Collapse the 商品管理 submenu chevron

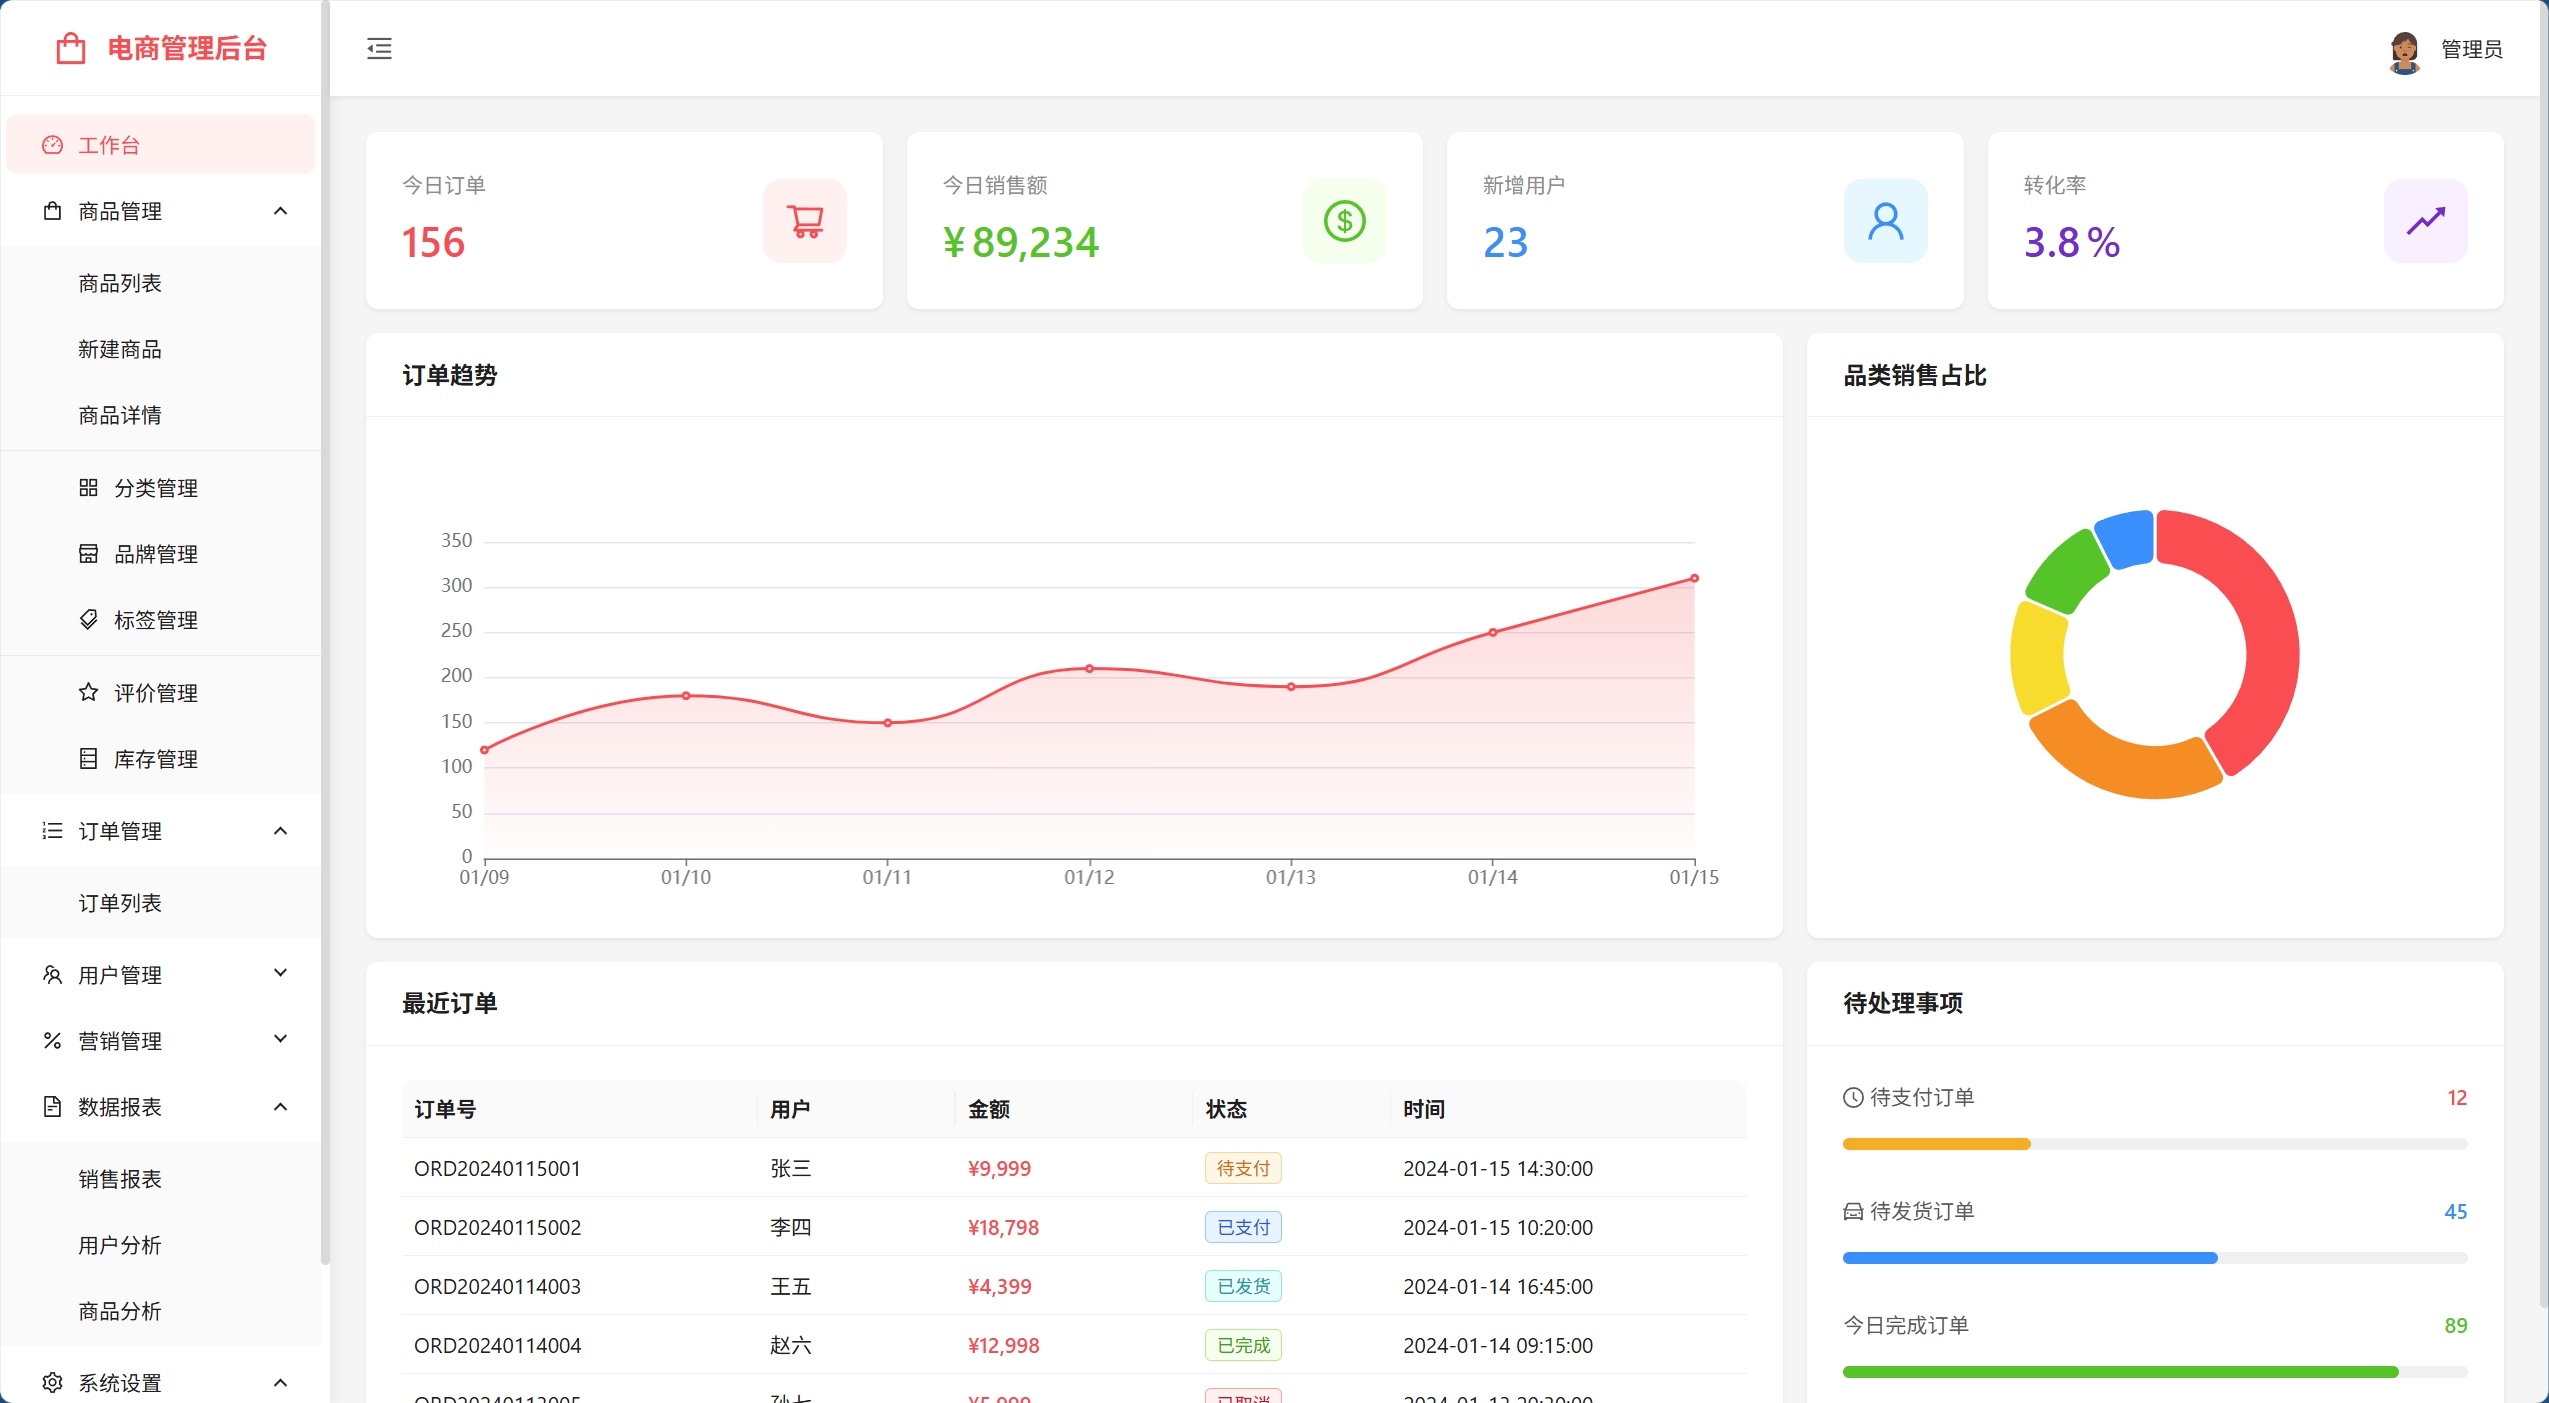[x=281, y=211]
